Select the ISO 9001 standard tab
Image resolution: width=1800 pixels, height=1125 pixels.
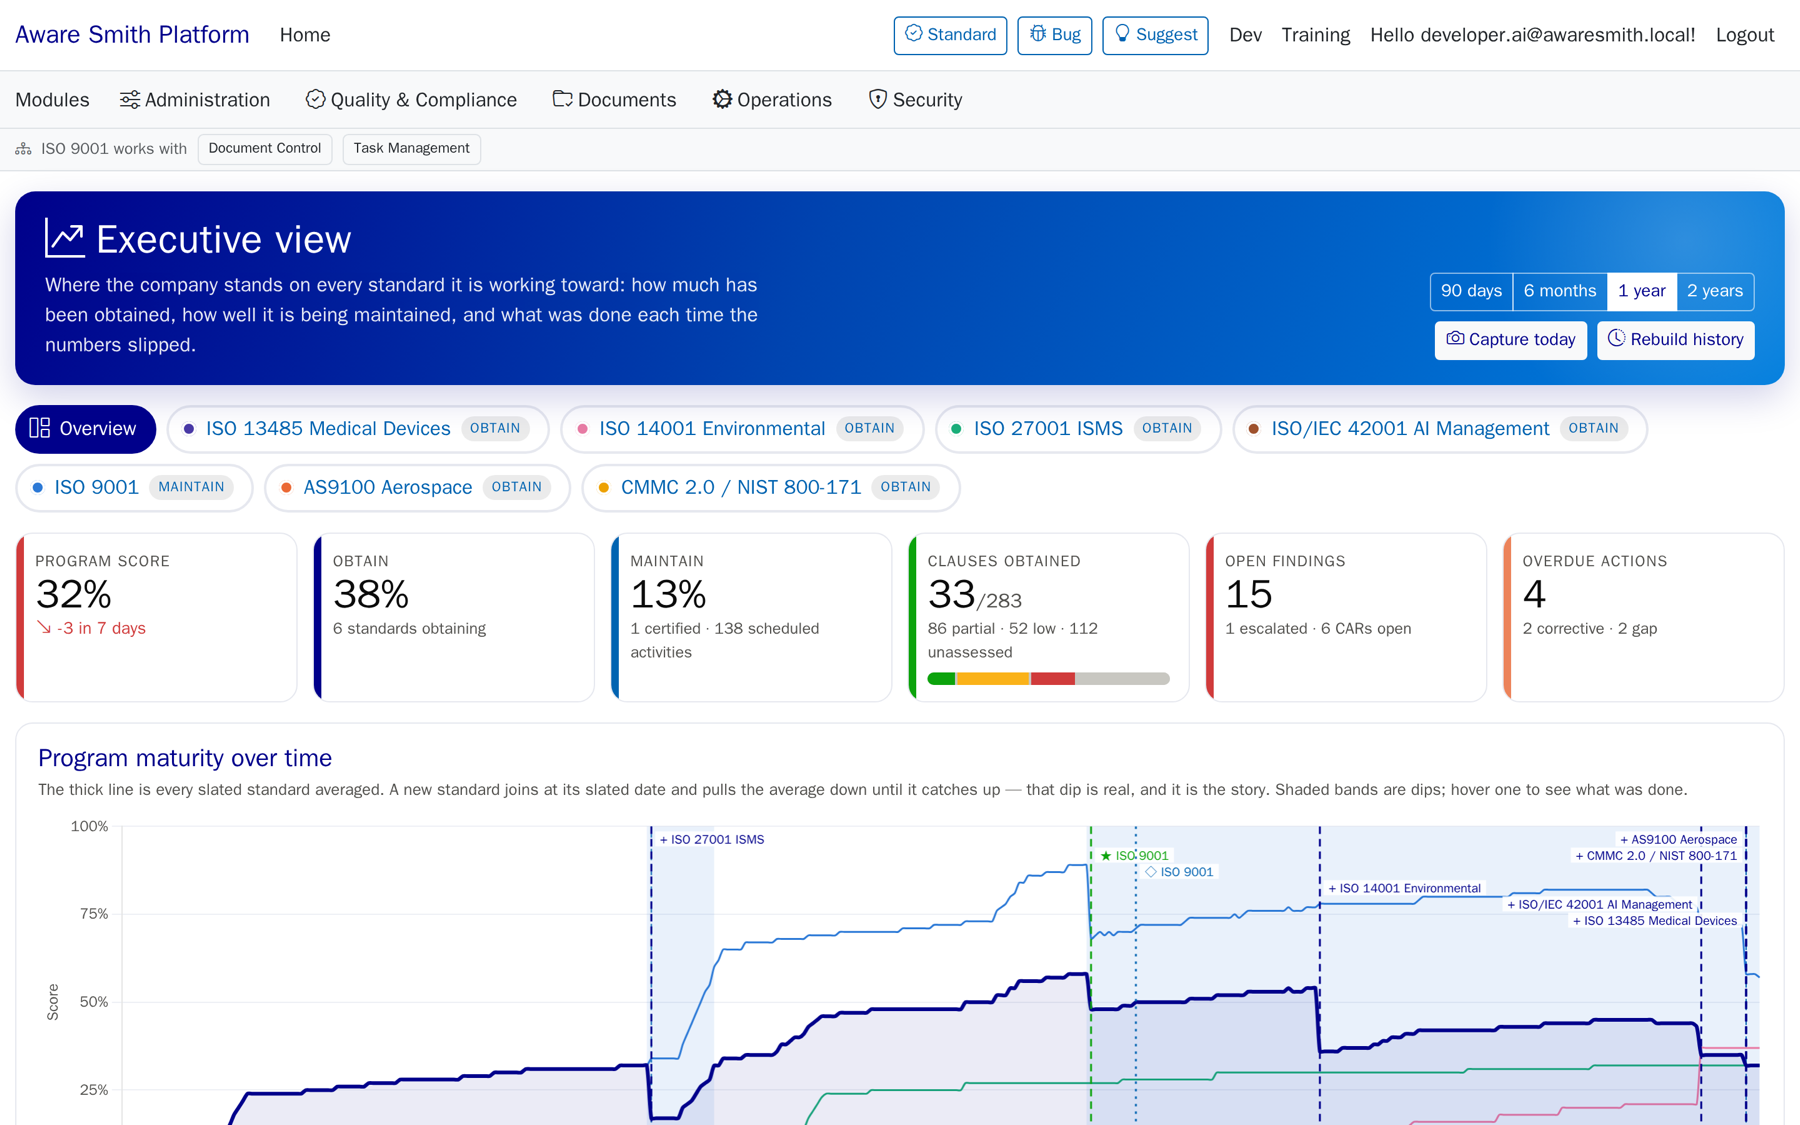134,488
